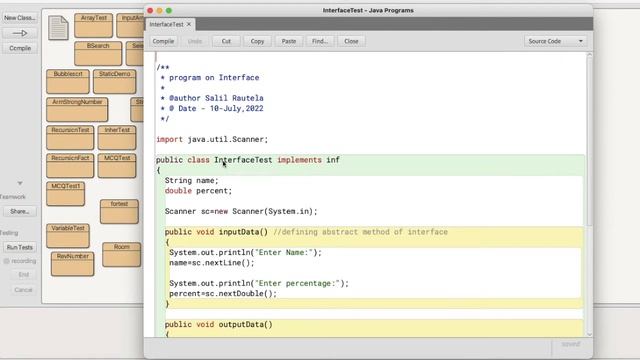
Task: Click the Copy button
Action: [x=257, y=41]
